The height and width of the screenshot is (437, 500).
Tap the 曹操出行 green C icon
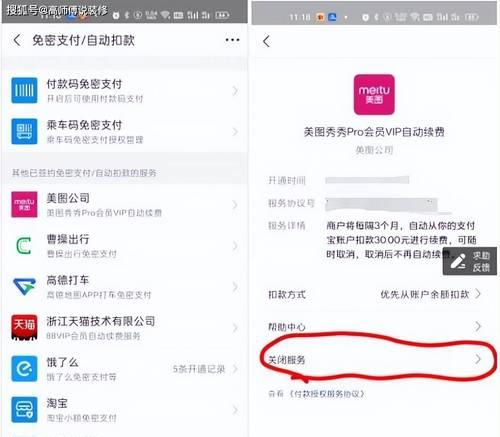coord(24,246)
